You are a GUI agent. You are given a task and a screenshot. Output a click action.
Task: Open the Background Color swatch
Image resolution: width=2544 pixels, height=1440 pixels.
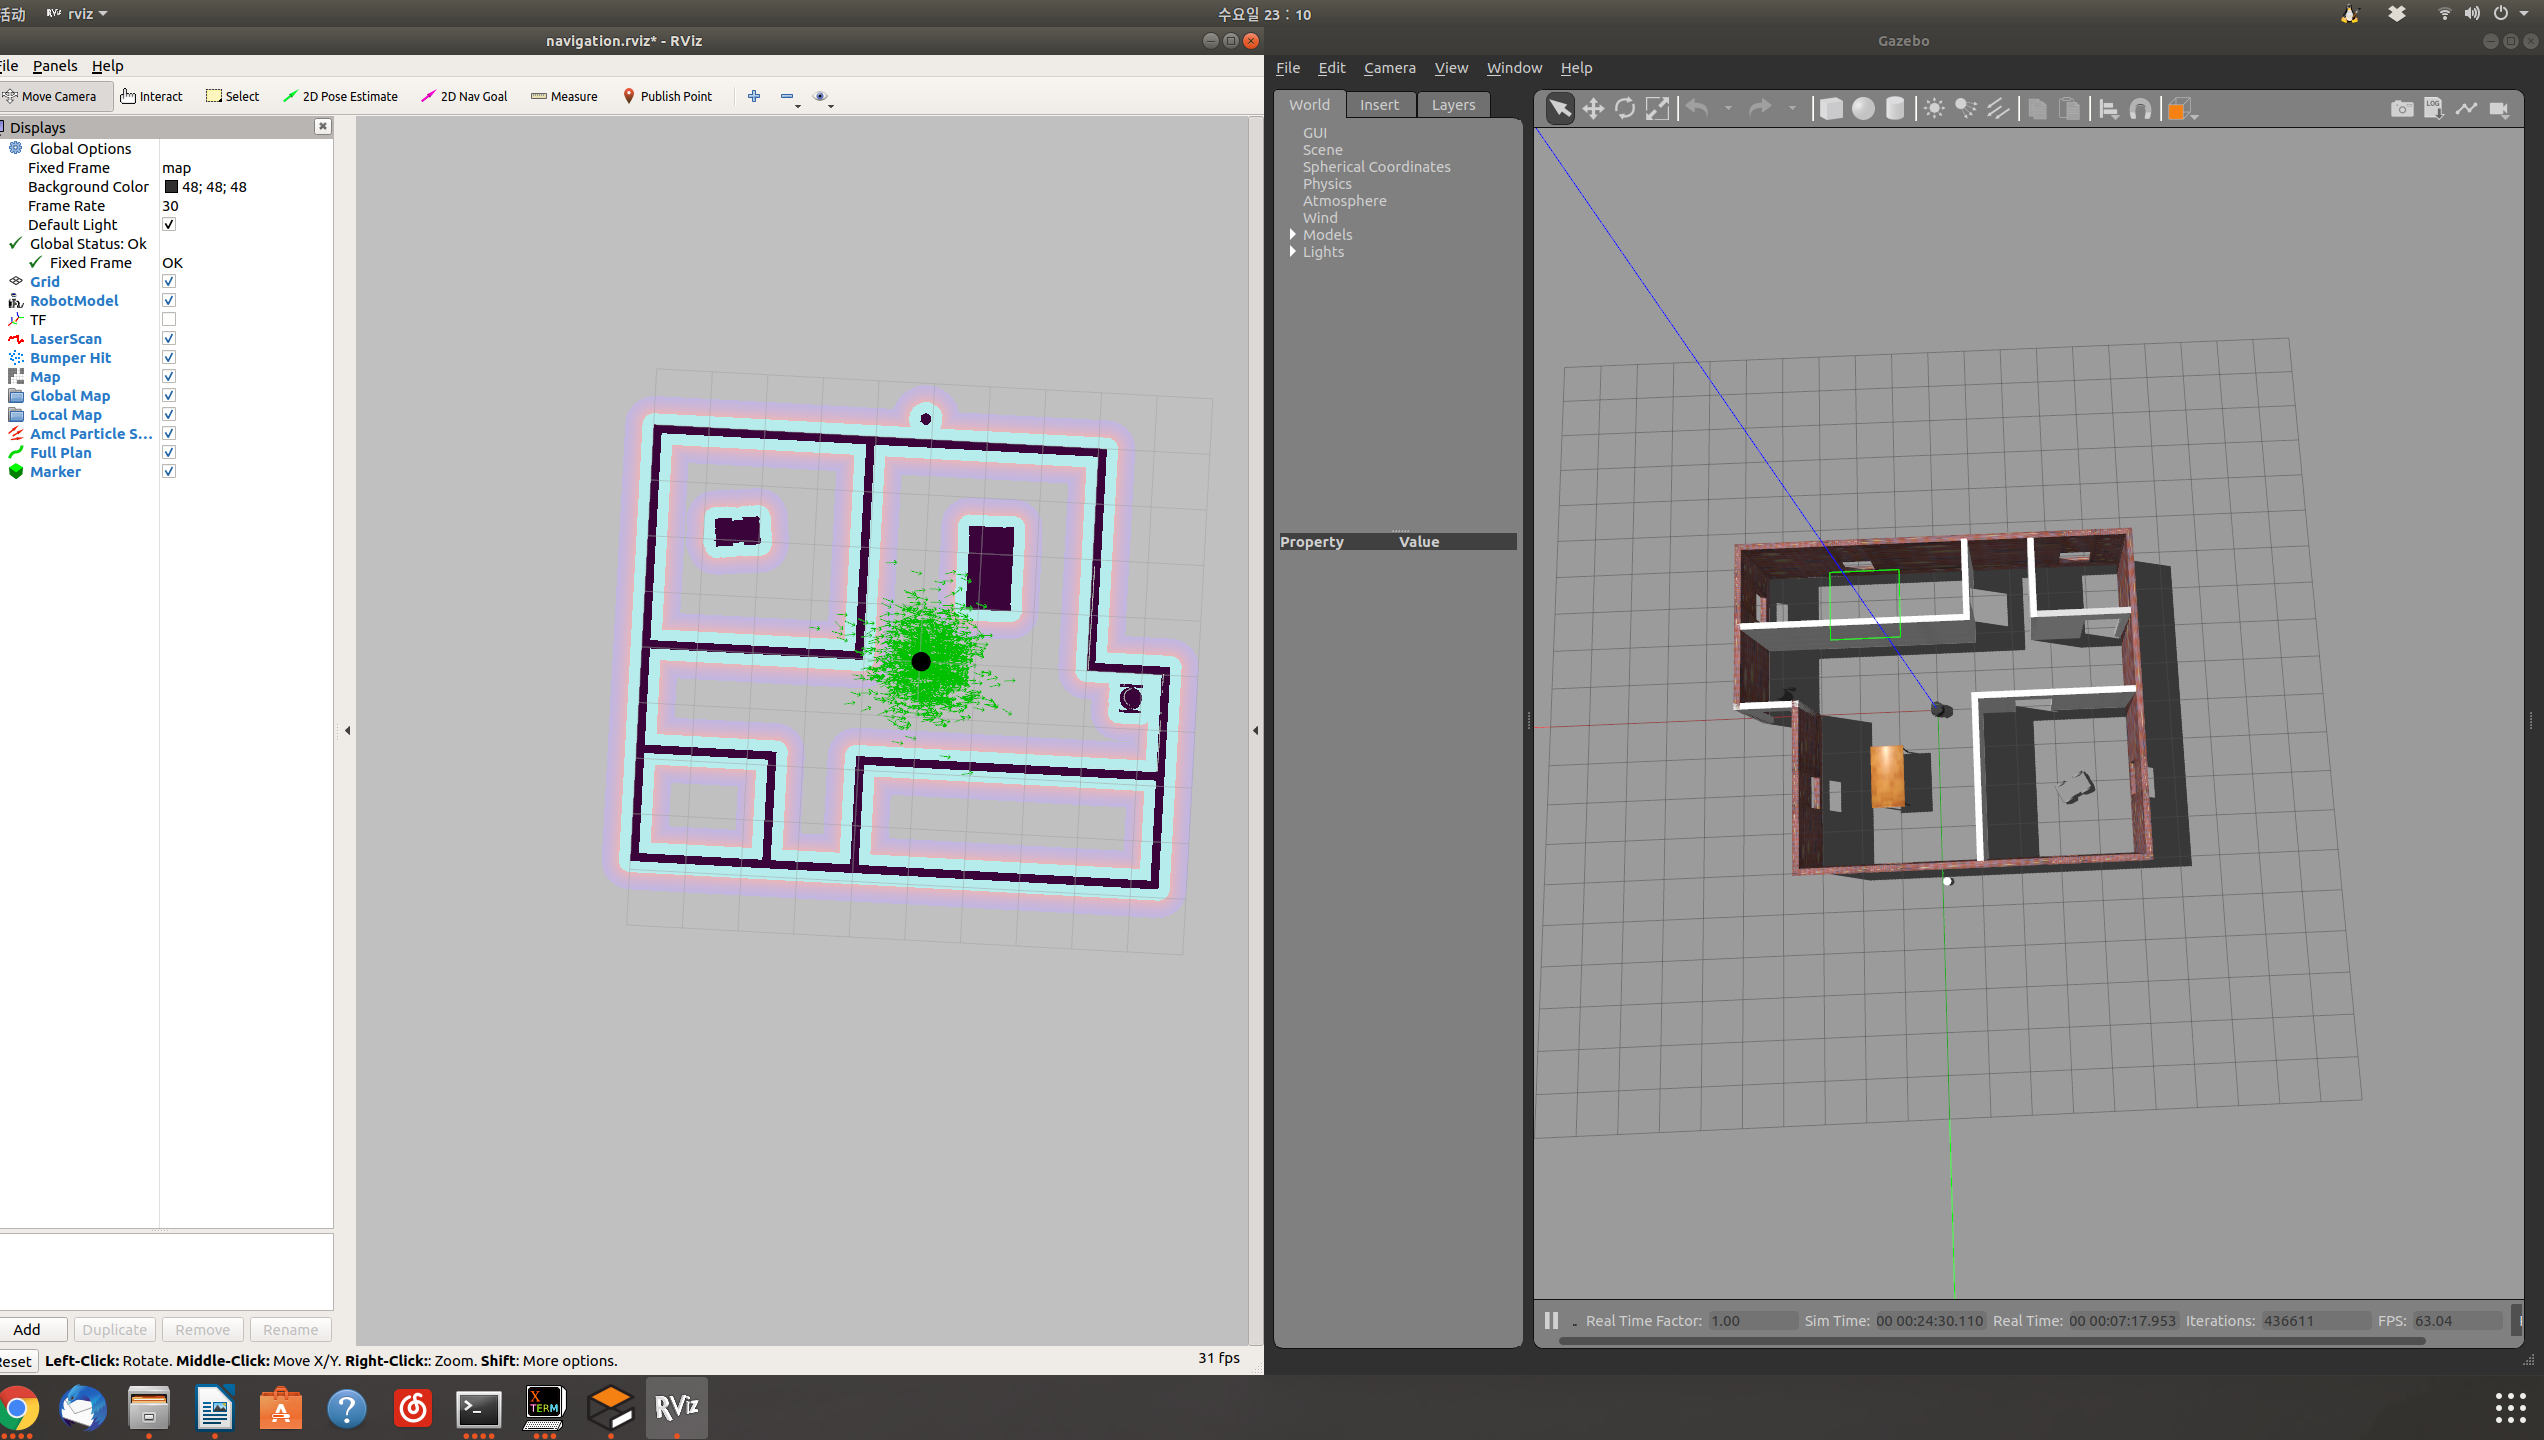[171, 186]
